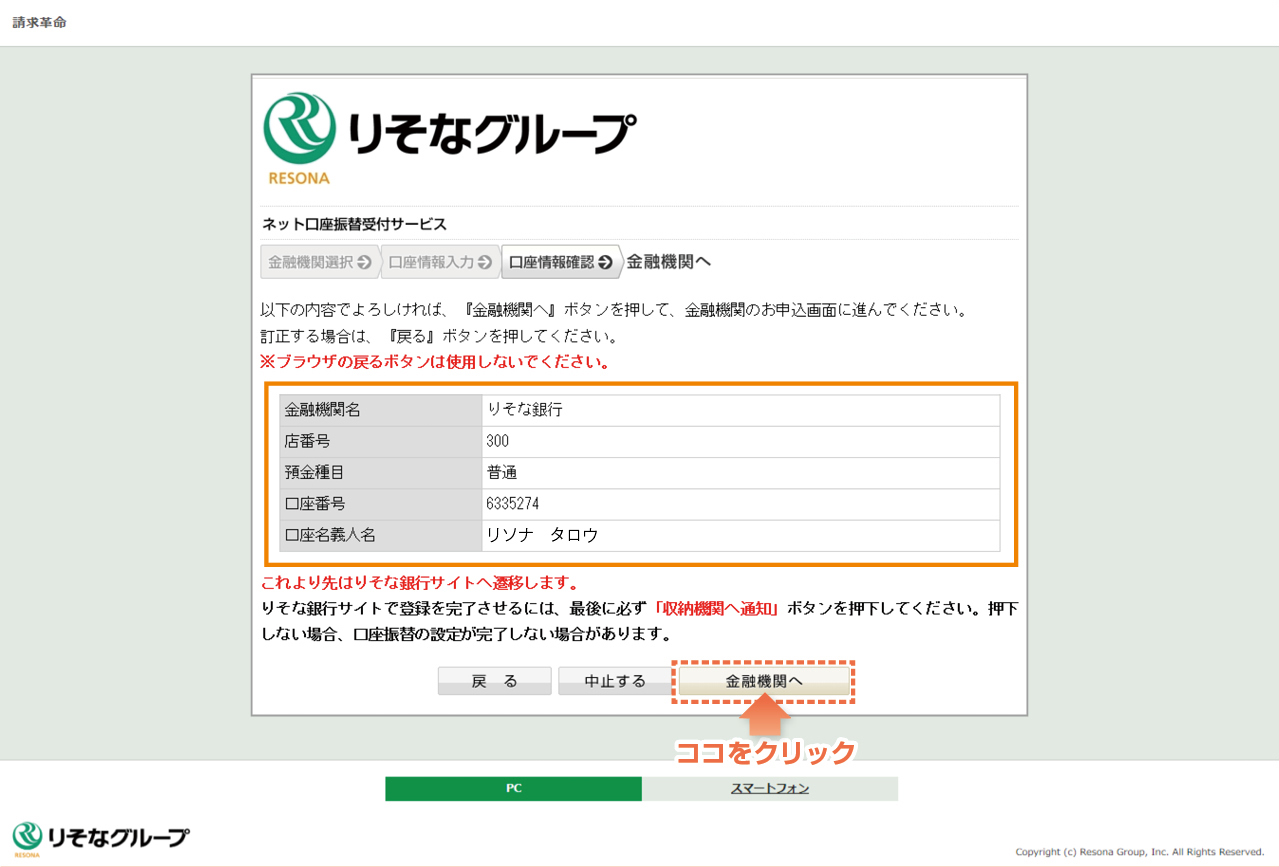Select the 口座情報入力 step
Viewport: 1279px width, 867px height.
point(440,262)
